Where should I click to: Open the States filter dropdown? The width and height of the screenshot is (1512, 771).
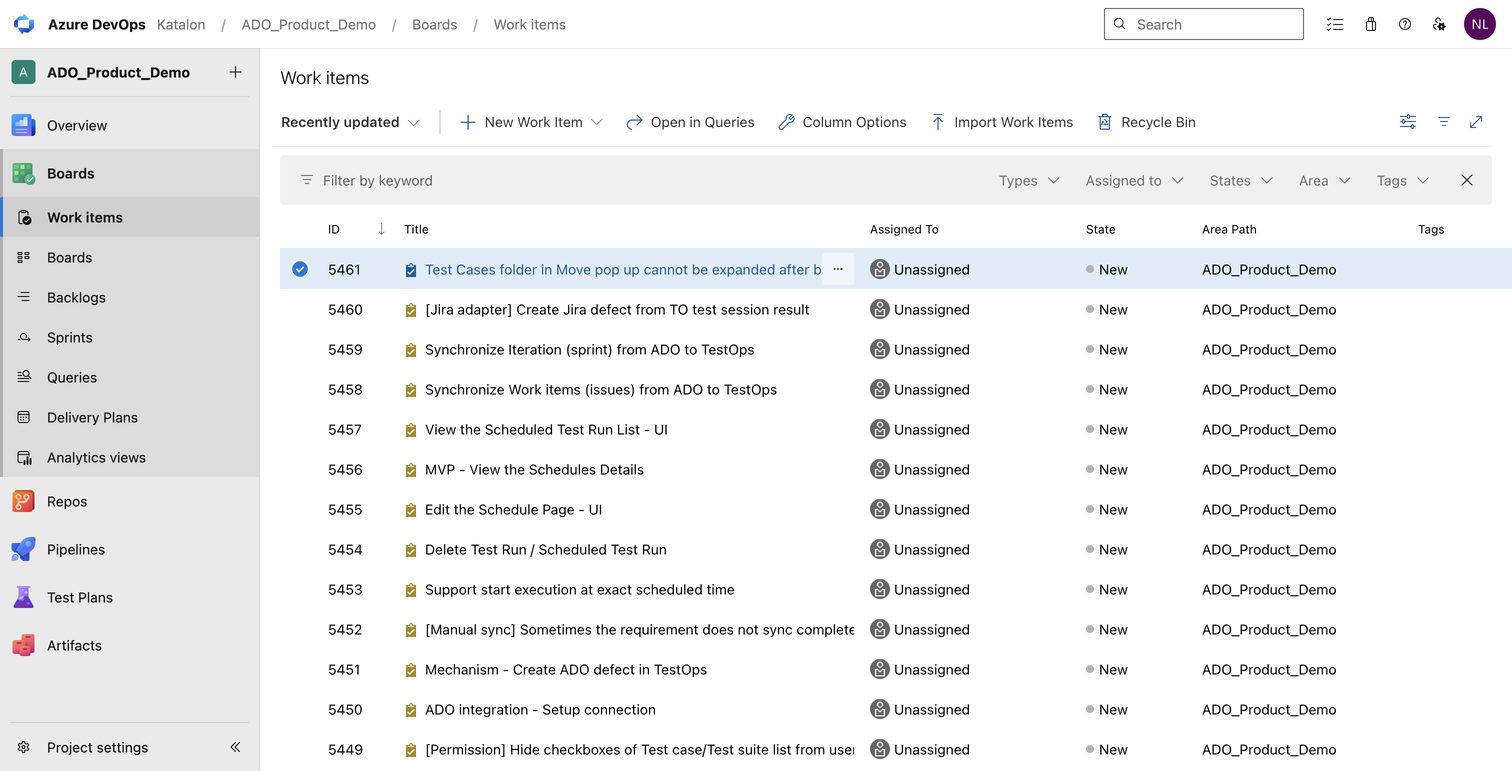click(1241, 180)
